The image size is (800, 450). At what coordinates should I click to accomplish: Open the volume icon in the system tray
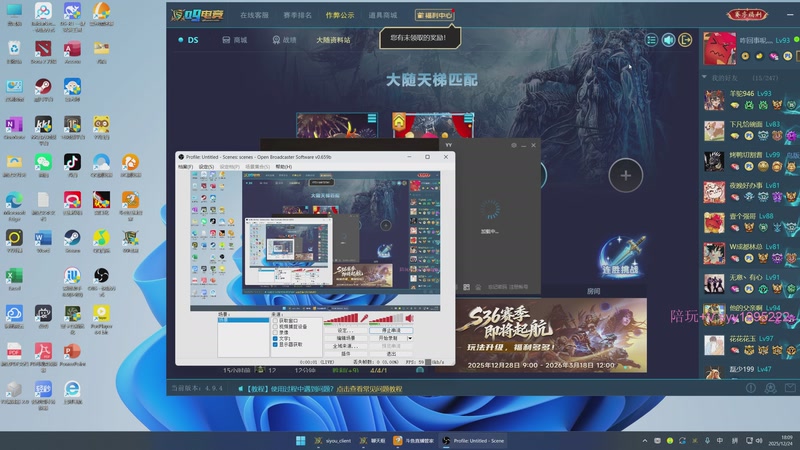click(x=759, y=440)
